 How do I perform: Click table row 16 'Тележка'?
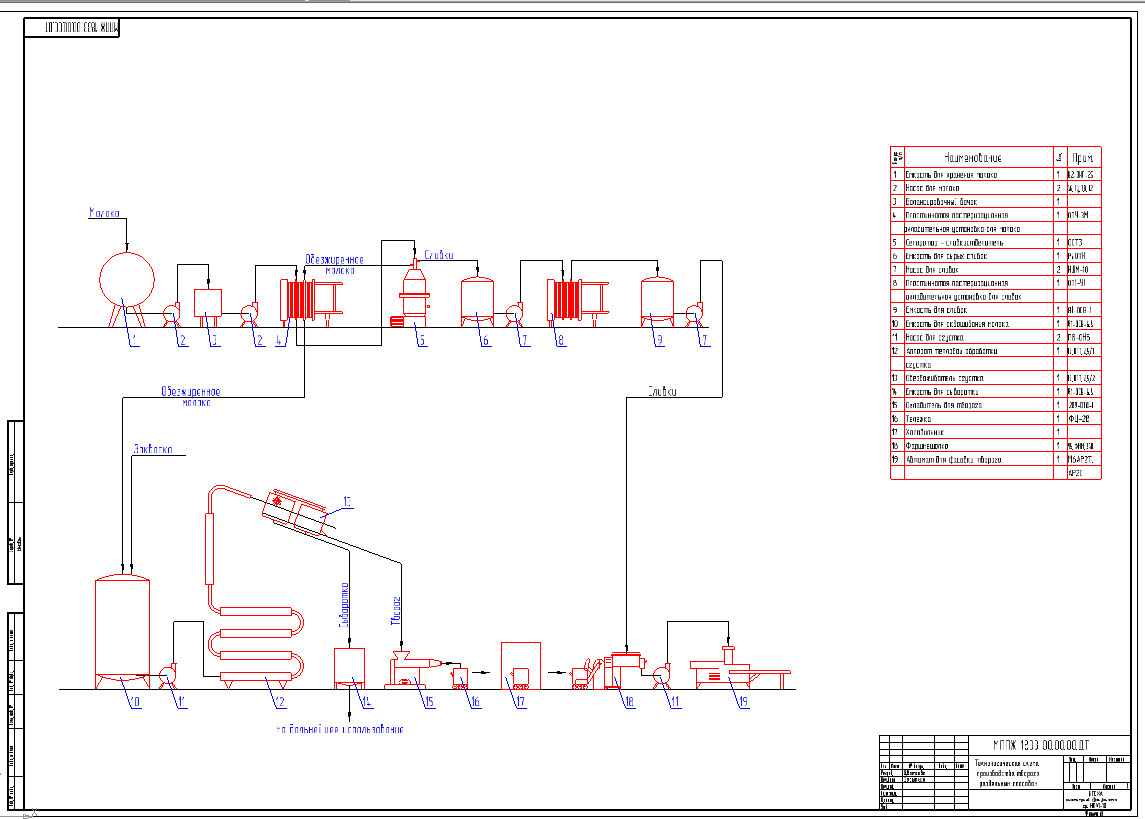tap(995, 419)
